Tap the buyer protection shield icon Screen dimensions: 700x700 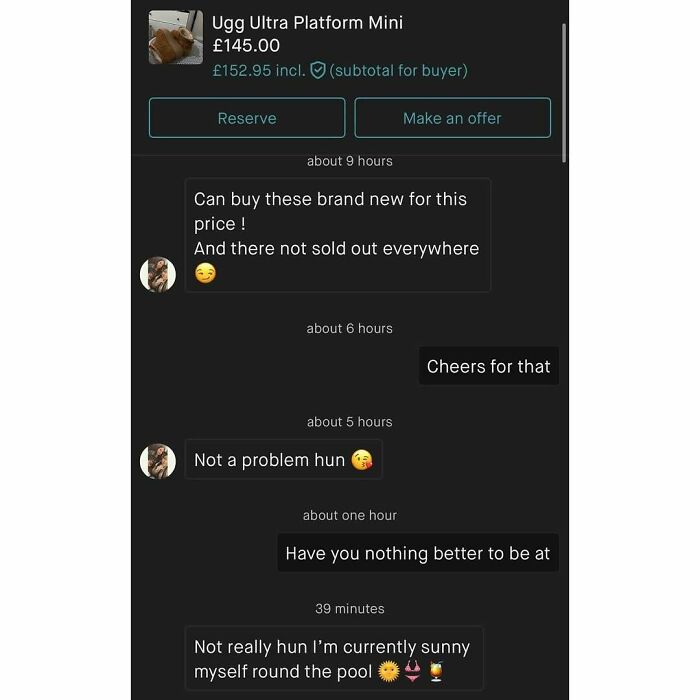[317, 71]
